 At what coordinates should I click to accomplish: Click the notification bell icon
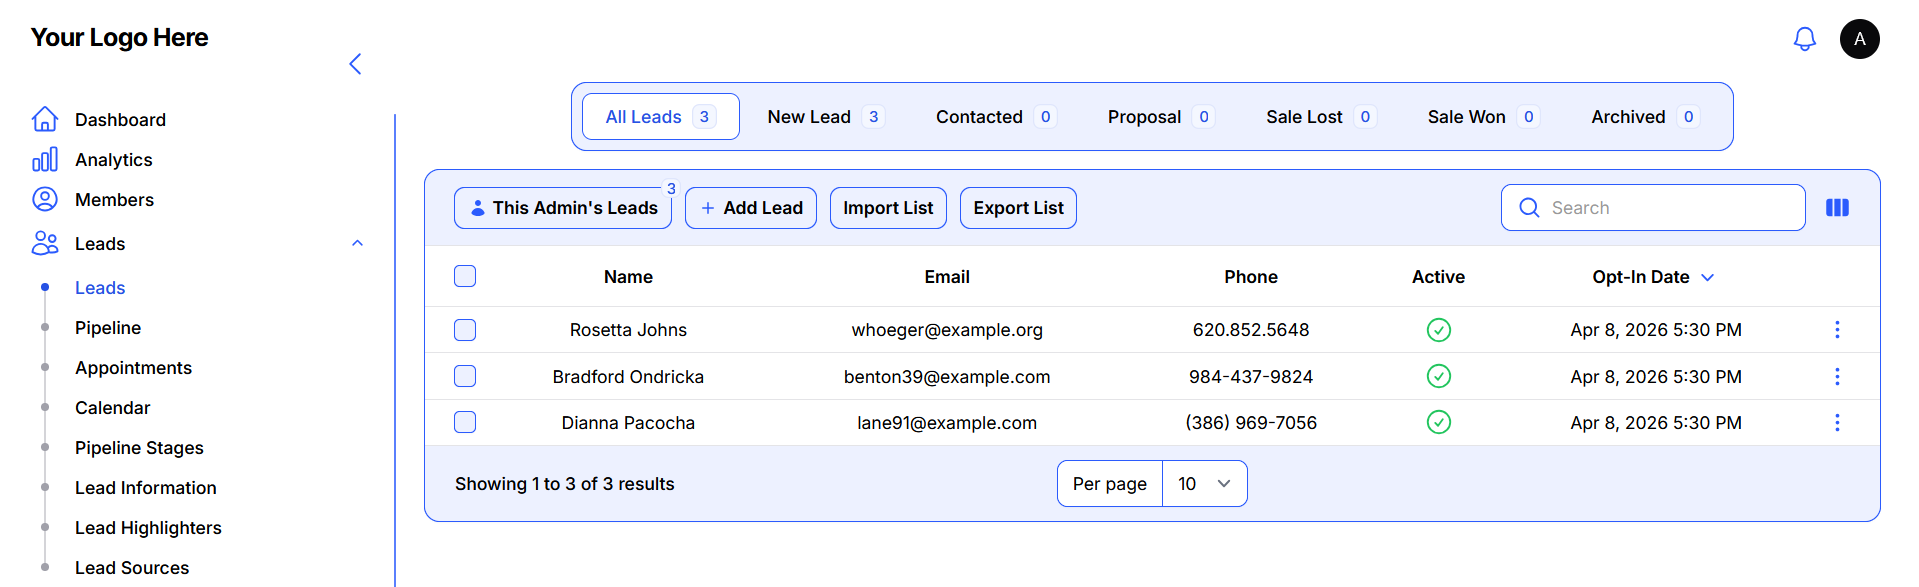[1804, 39]
